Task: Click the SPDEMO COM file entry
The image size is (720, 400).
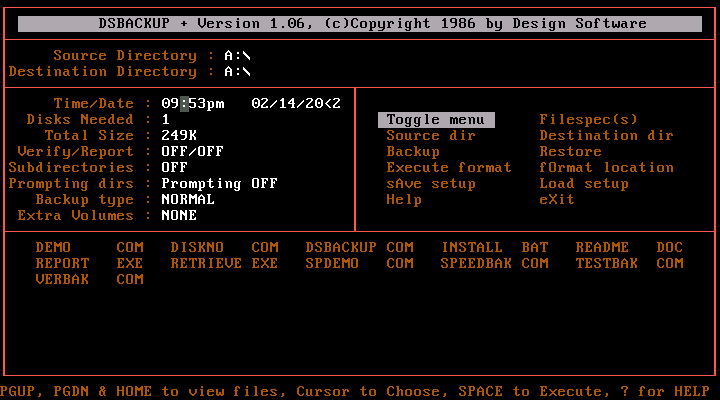Action: [360, 264]
